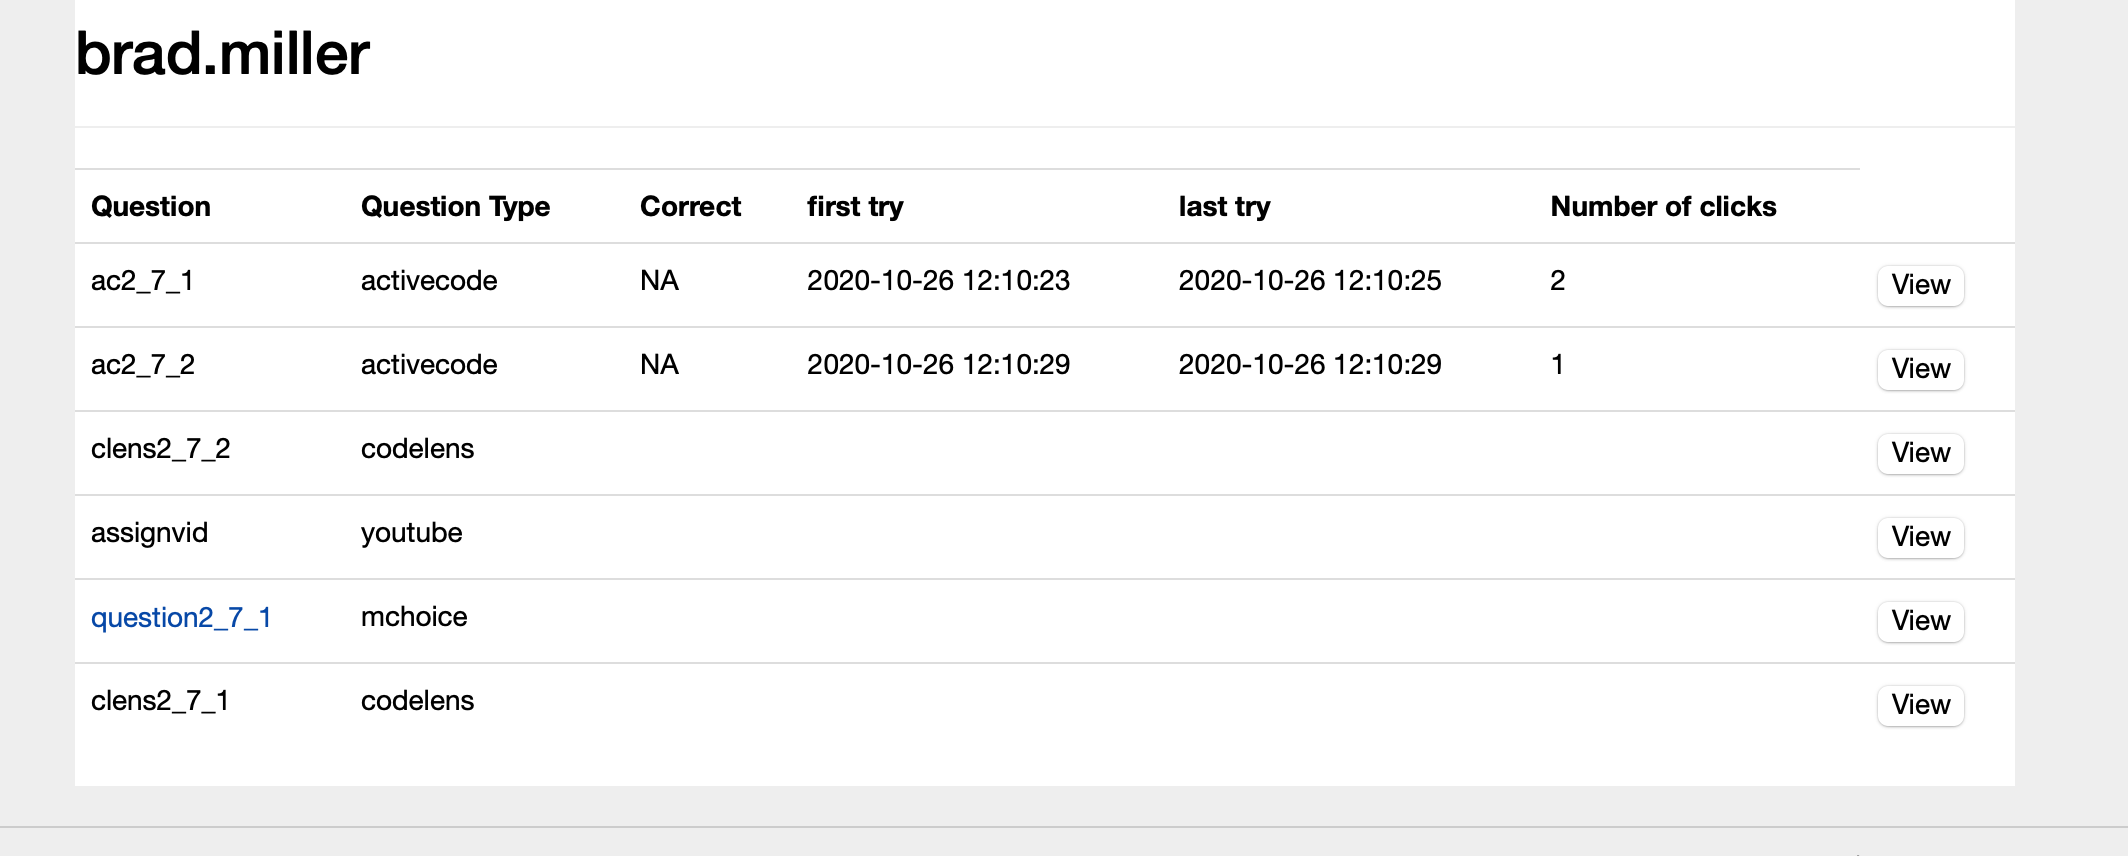
Task: Click last try timestamp 12:10:25
Action: (x=1309, y=281)
